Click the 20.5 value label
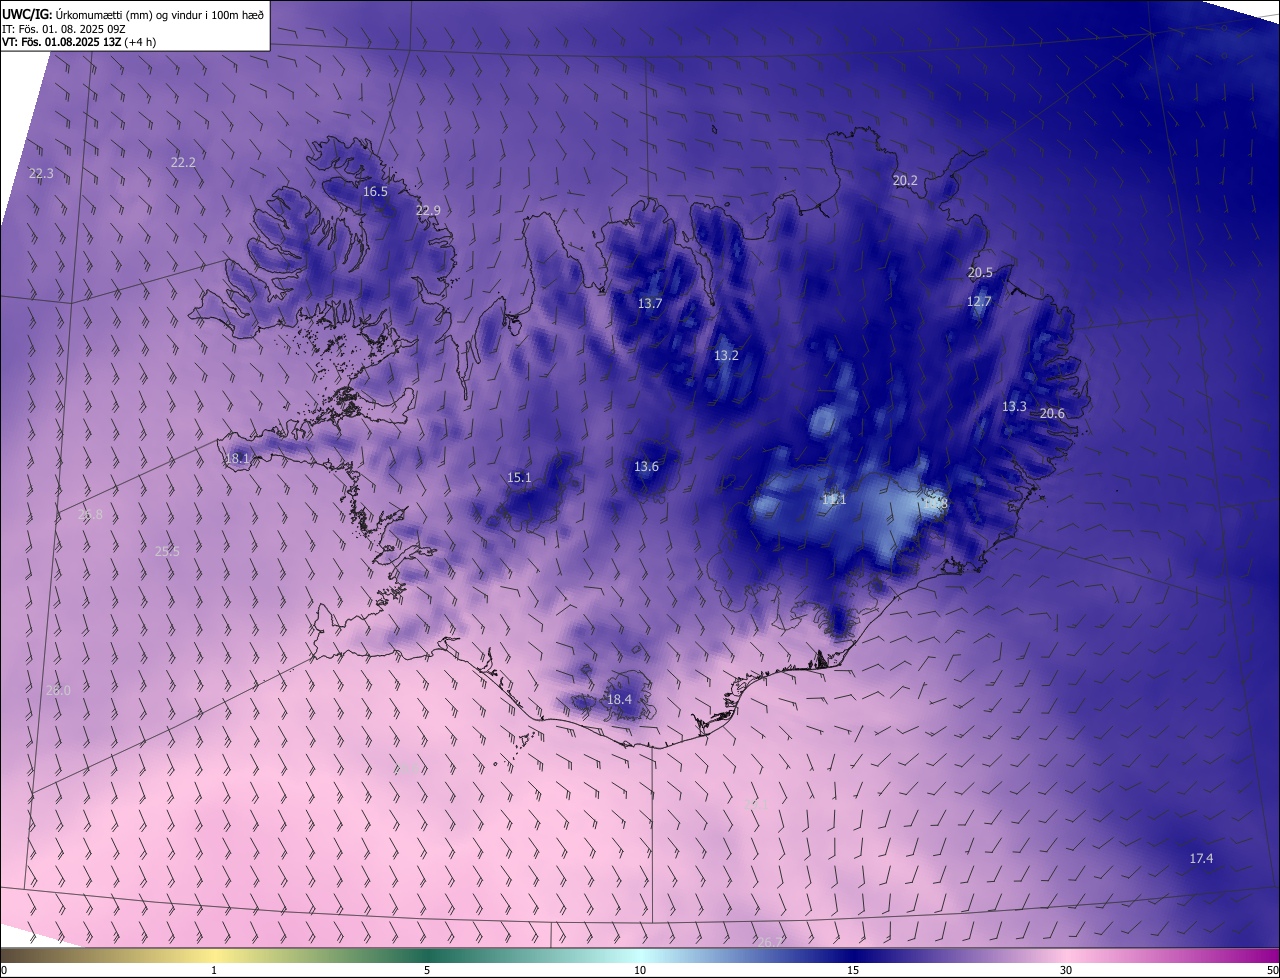 [980, 272]
